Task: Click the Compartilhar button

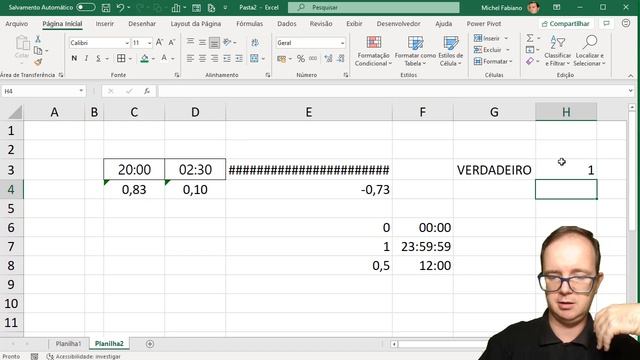Action: tap(565, 24)
